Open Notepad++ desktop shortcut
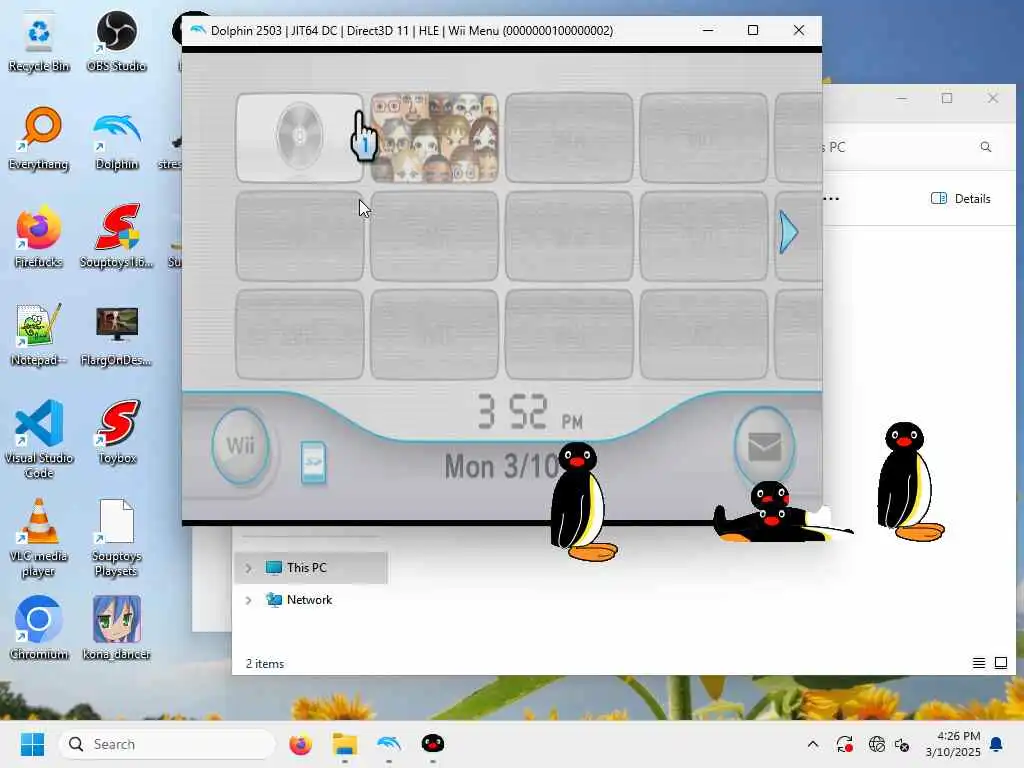1024x768 pixels. tap(39, 335)
